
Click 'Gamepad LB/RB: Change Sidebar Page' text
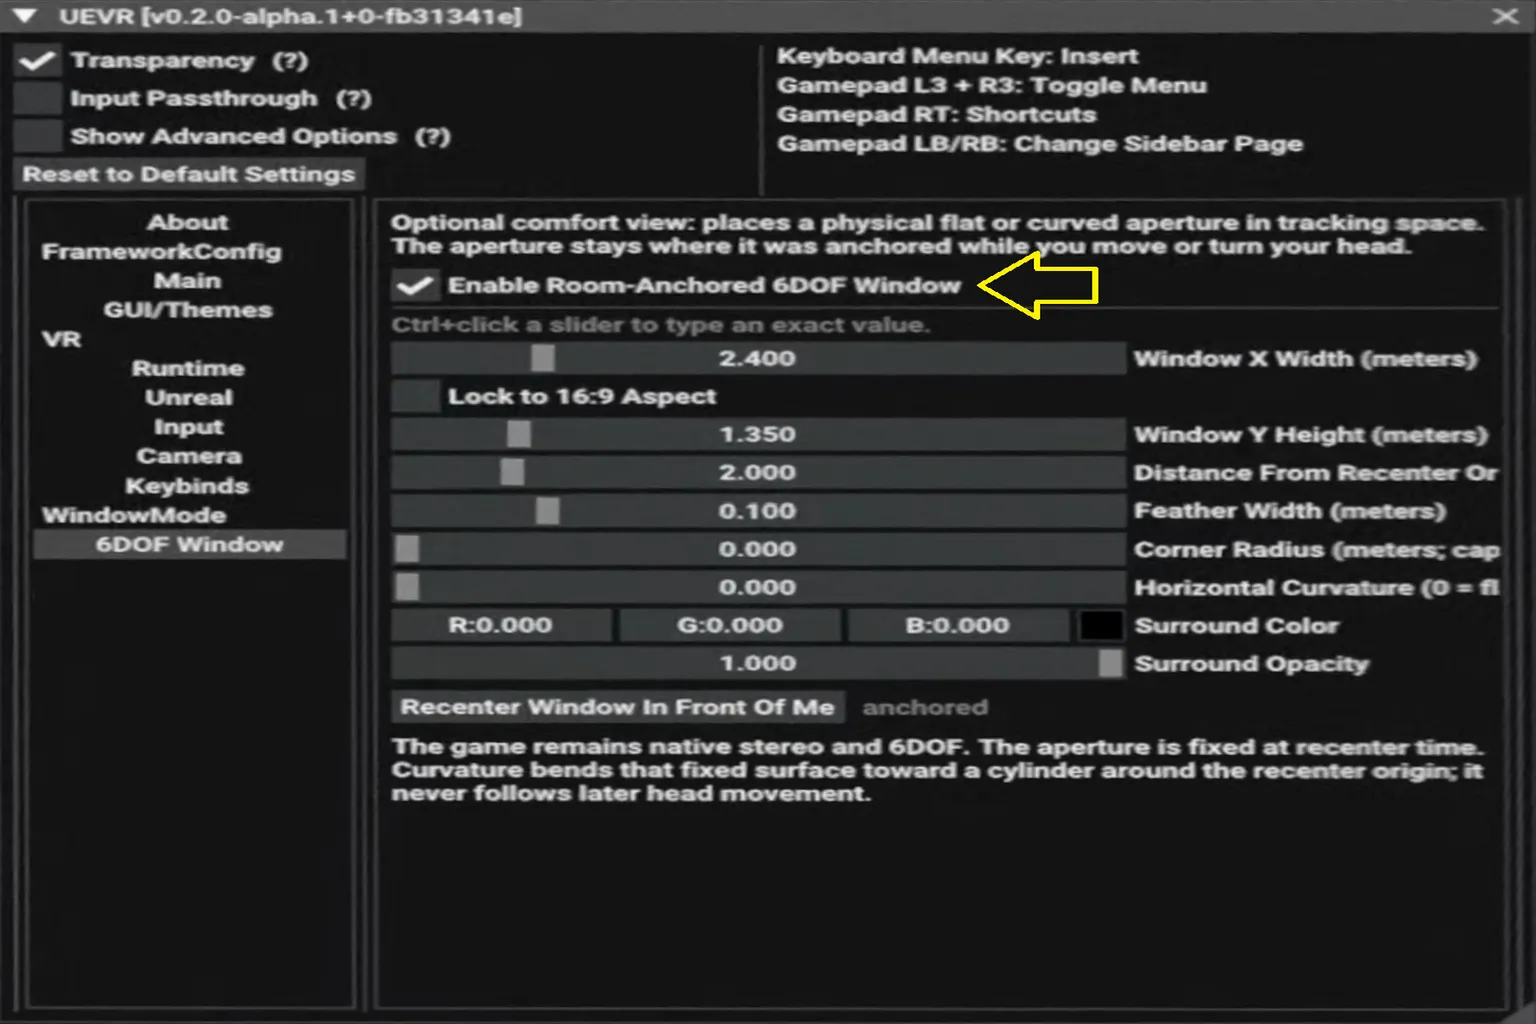coord(1040,144)
